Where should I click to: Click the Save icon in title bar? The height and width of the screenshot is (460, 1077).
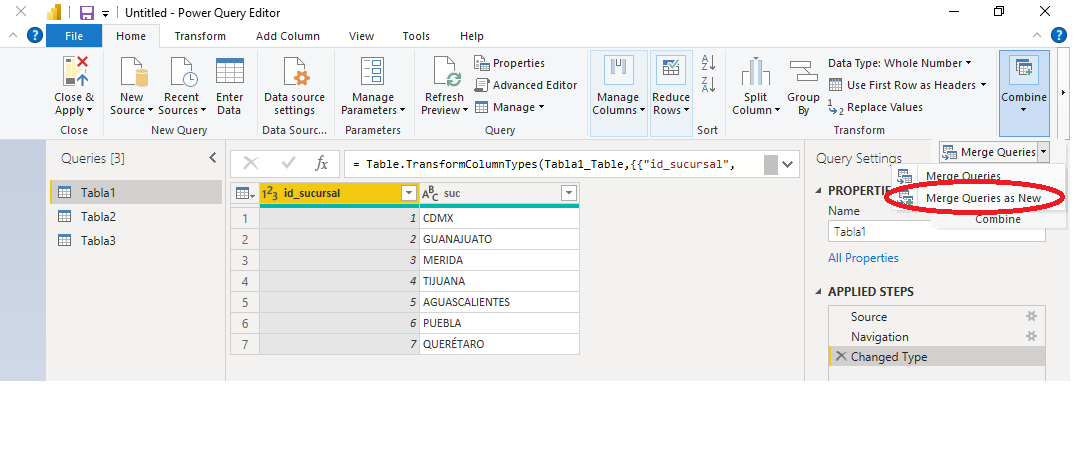[x=87, y=13]
